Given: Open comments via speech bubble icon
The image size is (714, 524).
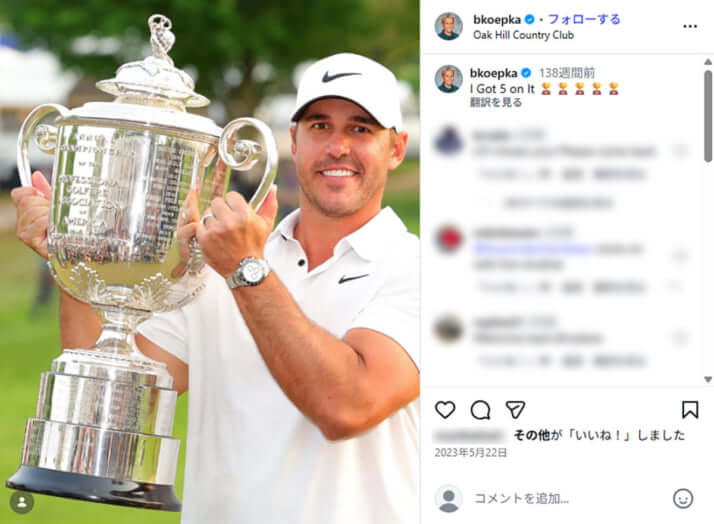Looking at the screenshot, I should 480,410.
